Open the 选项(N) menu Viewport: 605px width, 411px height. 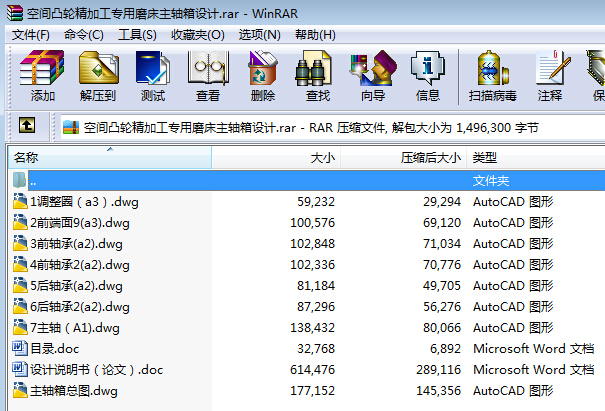259,35
